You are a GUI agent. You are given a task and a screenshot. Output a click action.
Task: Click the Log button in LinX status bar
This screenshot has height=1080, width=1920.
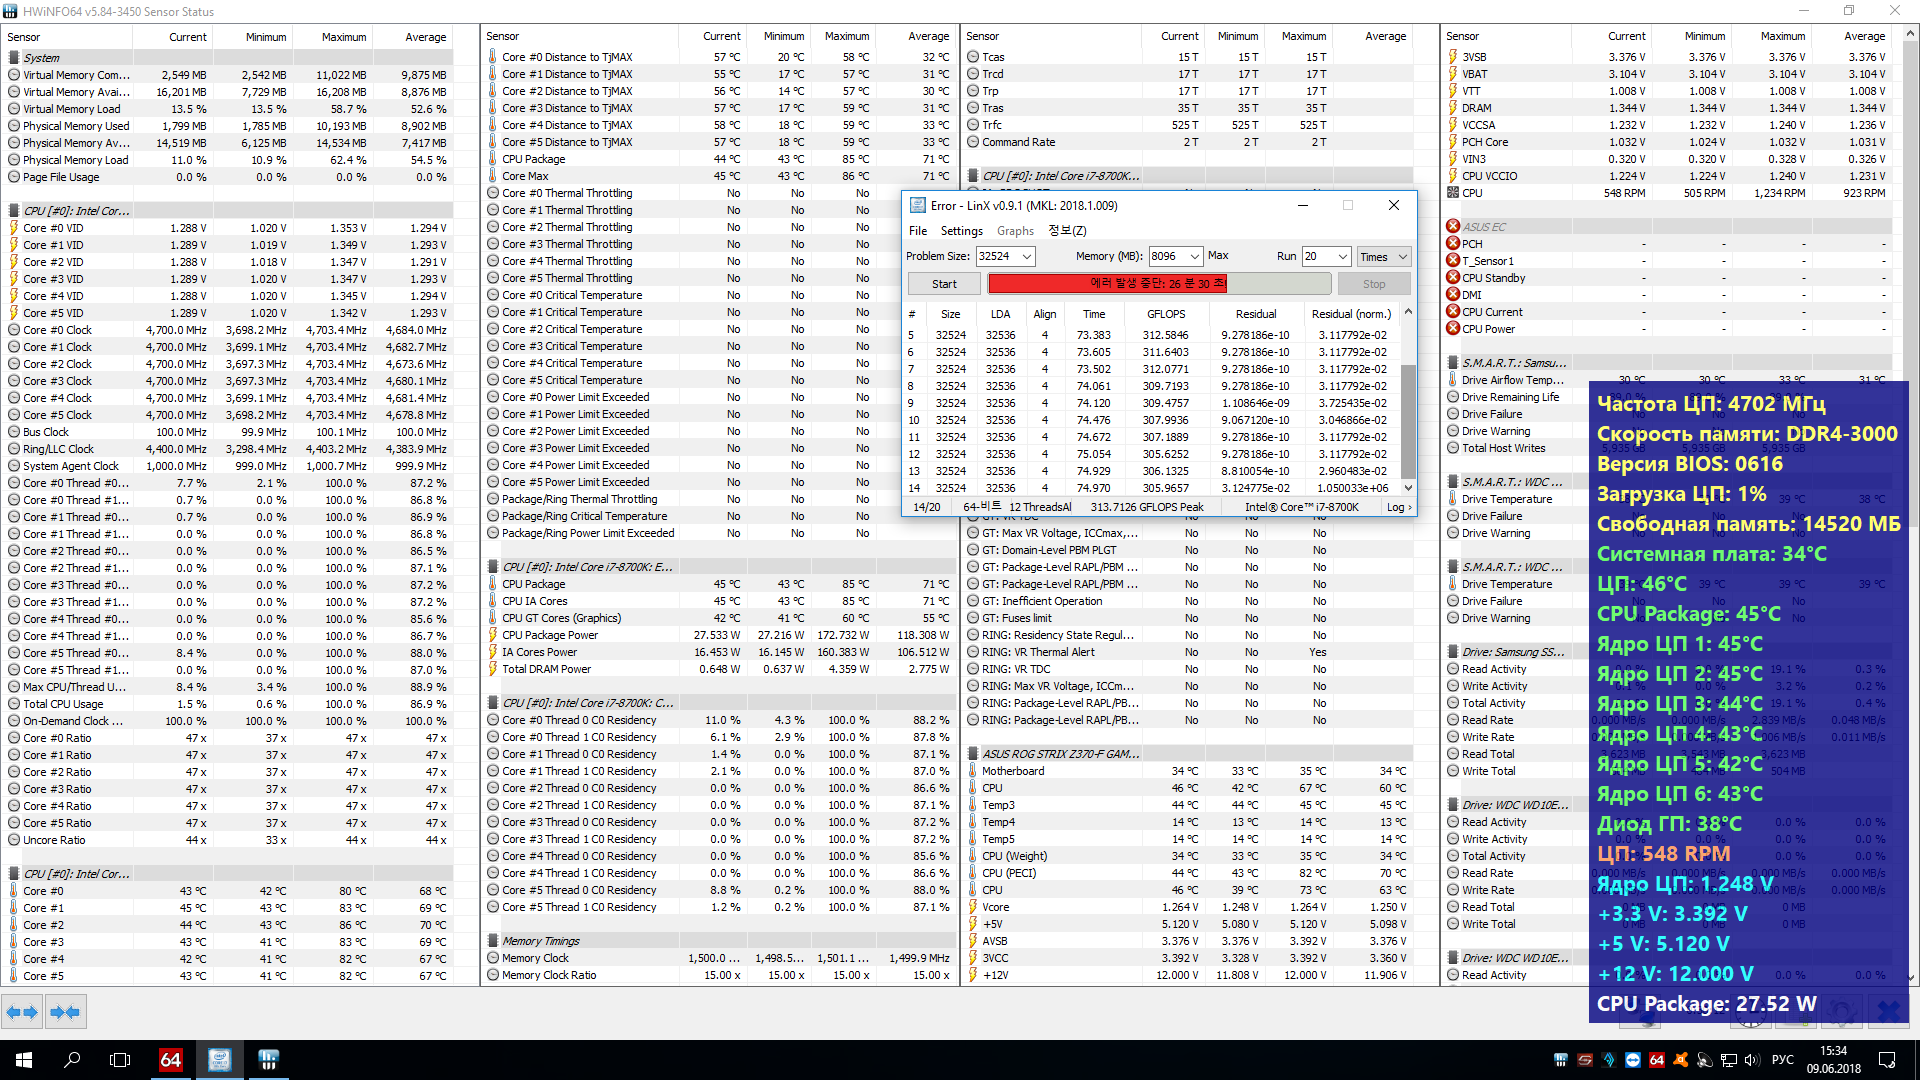pos(1398,507)
